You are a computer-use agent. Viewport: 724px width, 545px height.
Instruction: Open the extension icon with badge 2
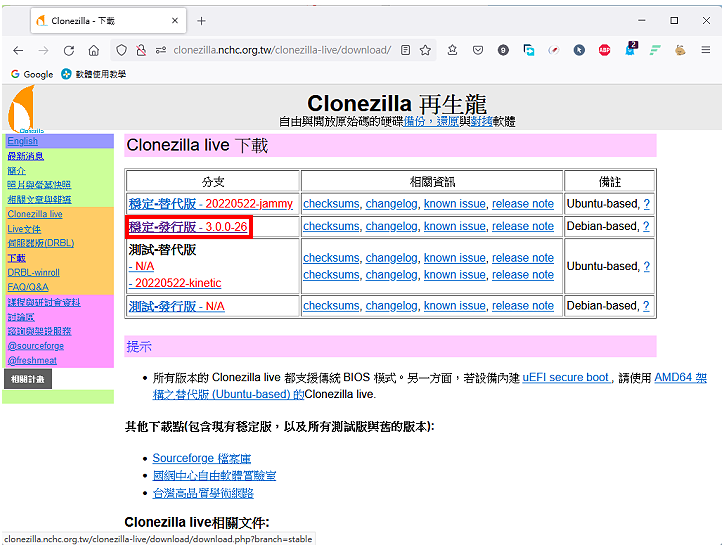click(x=631, y=48)
